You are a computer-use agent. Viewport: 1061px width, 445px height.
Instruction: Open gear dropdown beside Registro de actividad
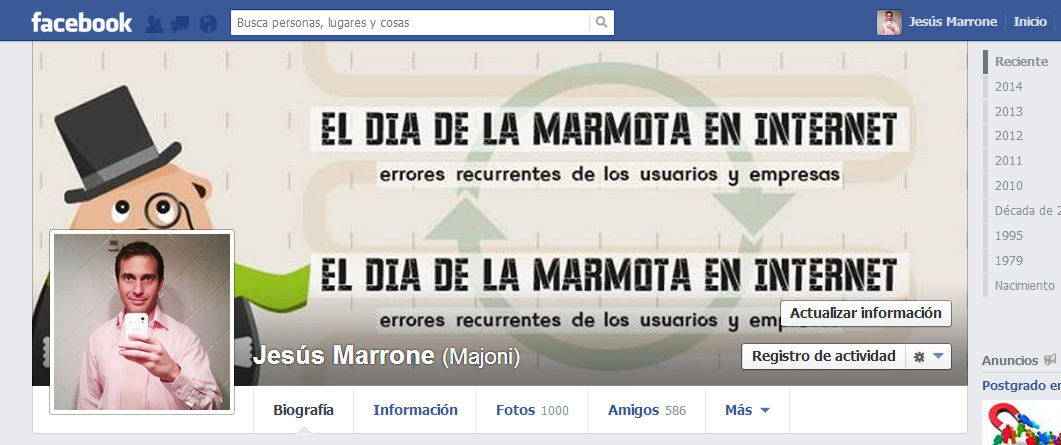coord(928,356)
